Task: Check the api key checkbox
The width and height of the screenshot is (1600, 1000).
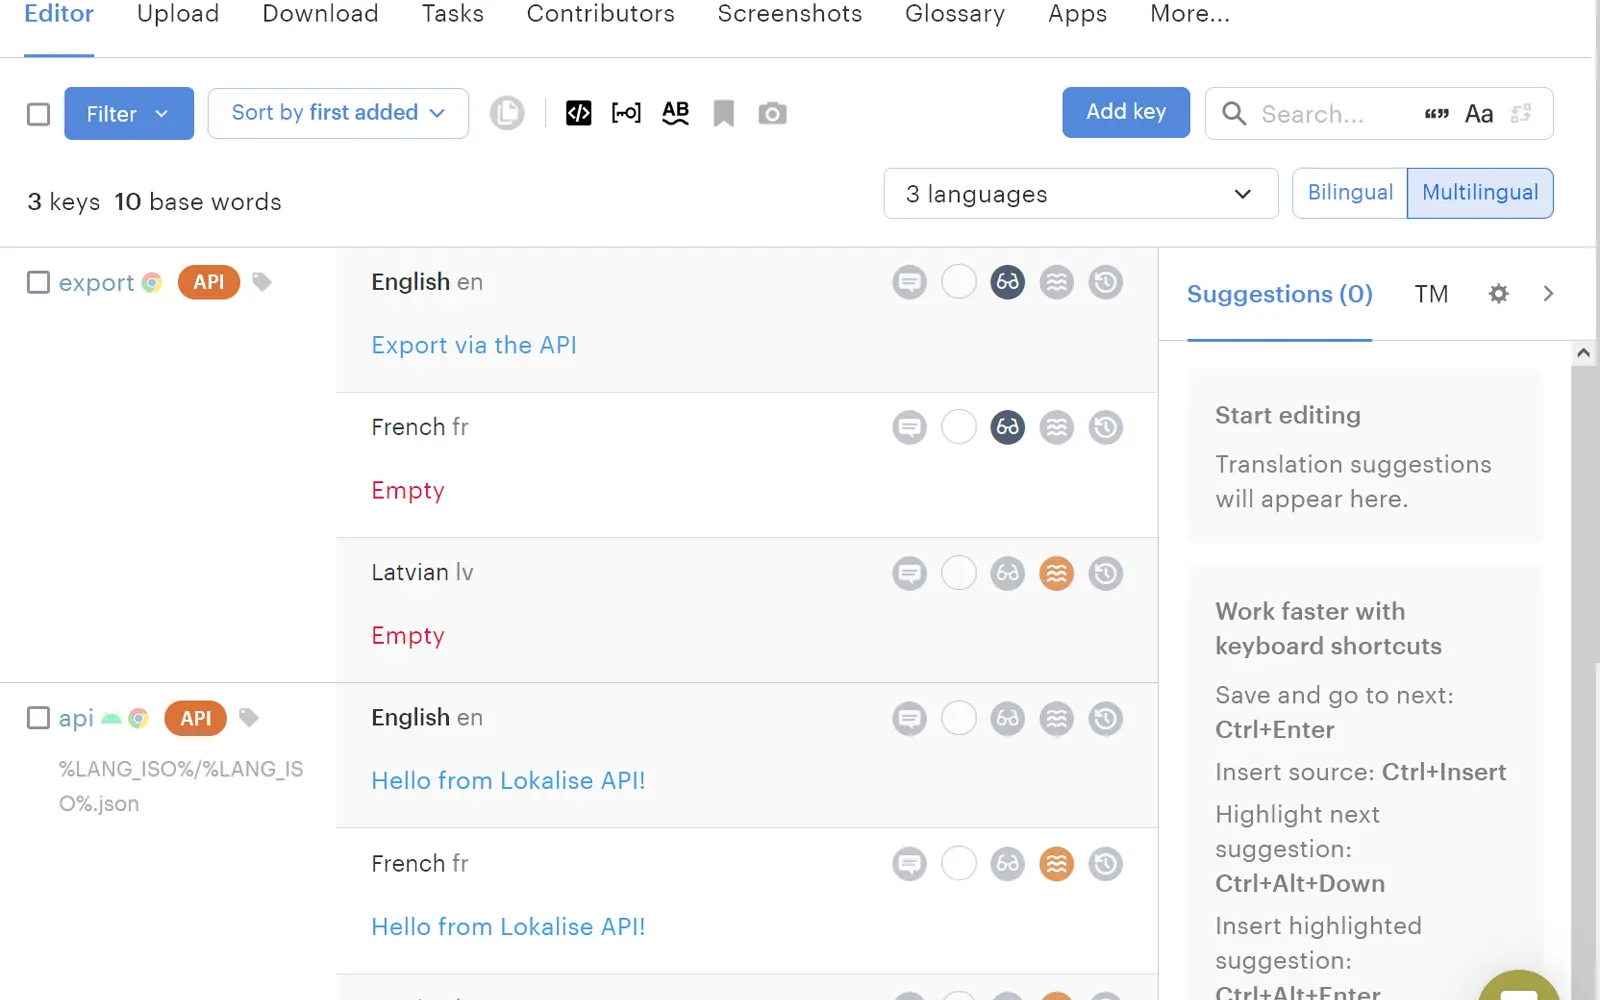Action: click(38, 718)
